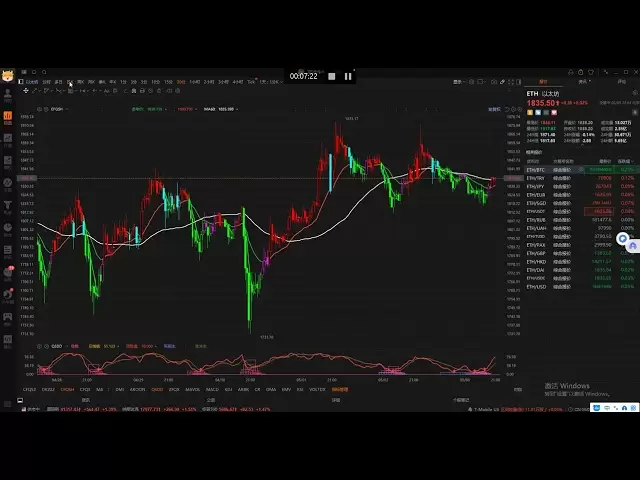Select the KDJ indicator
The image size is (640, 480).
click(x=229, y=389)
